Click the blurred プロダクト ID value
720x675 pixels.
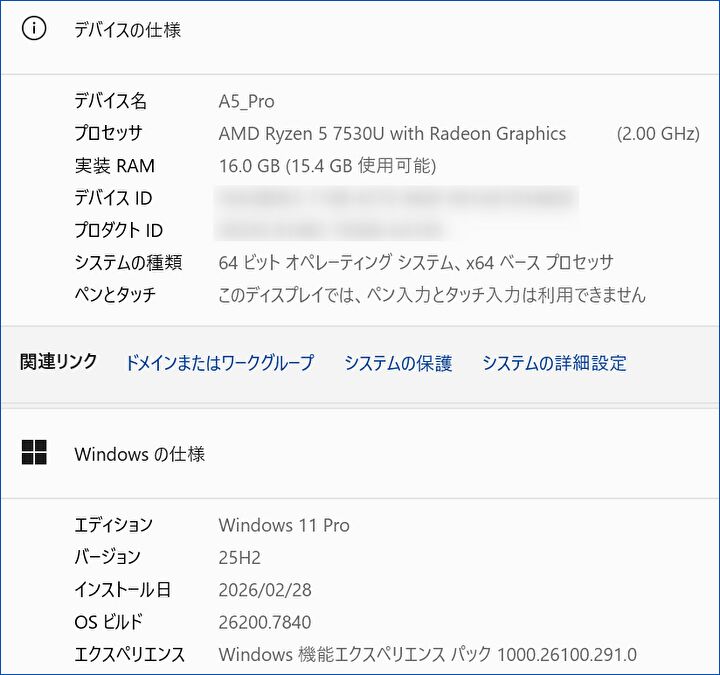pos(330,230)
